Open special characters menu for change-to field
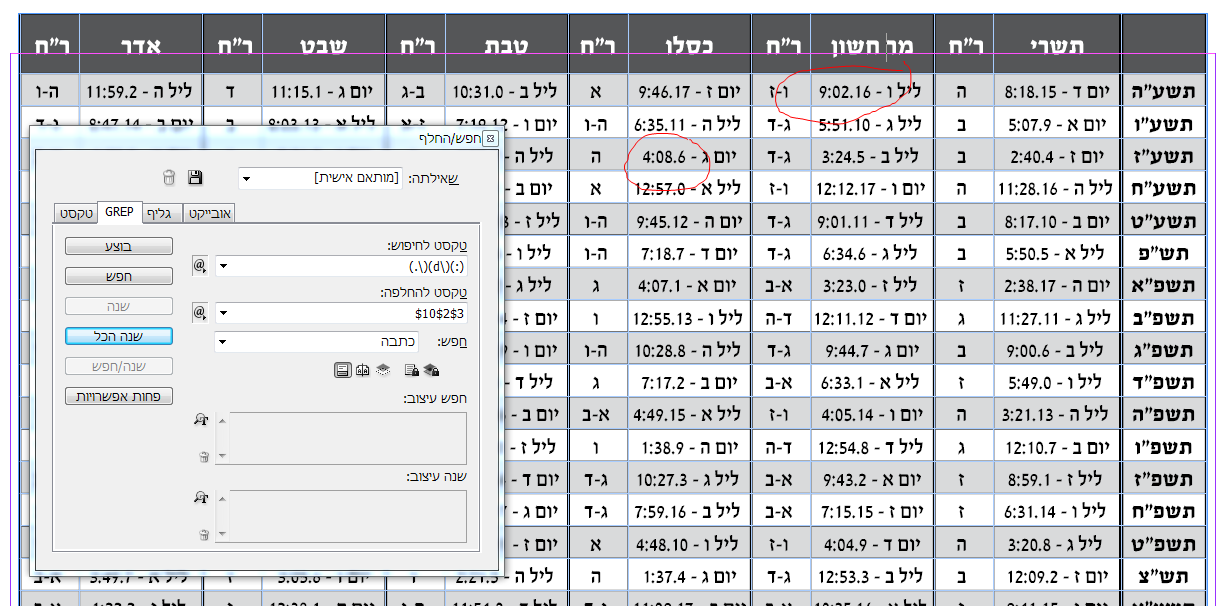The width and height of the screenshot is (1219, 606). [x=199, y=313]
